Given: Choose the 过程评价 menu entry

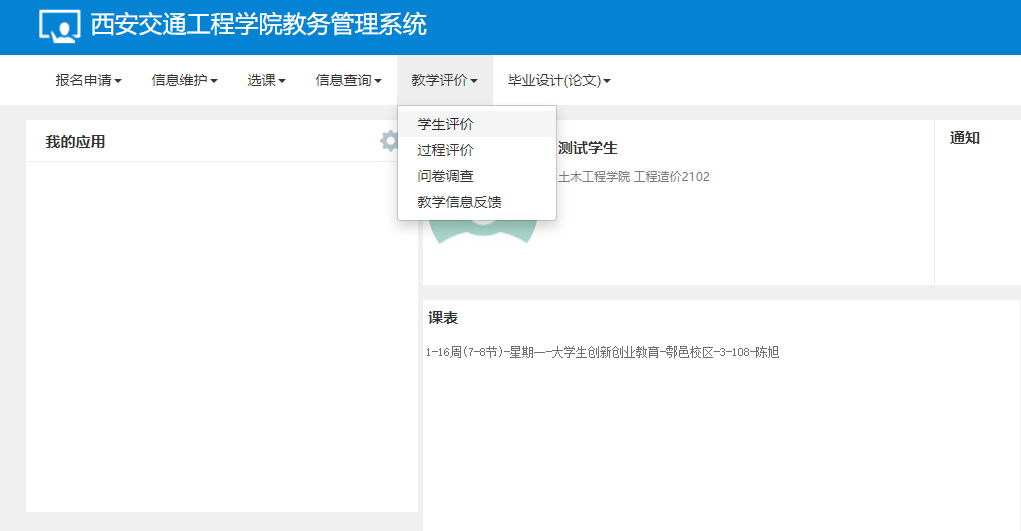Looking at the screenshot, I should click(x=445, y=150).
